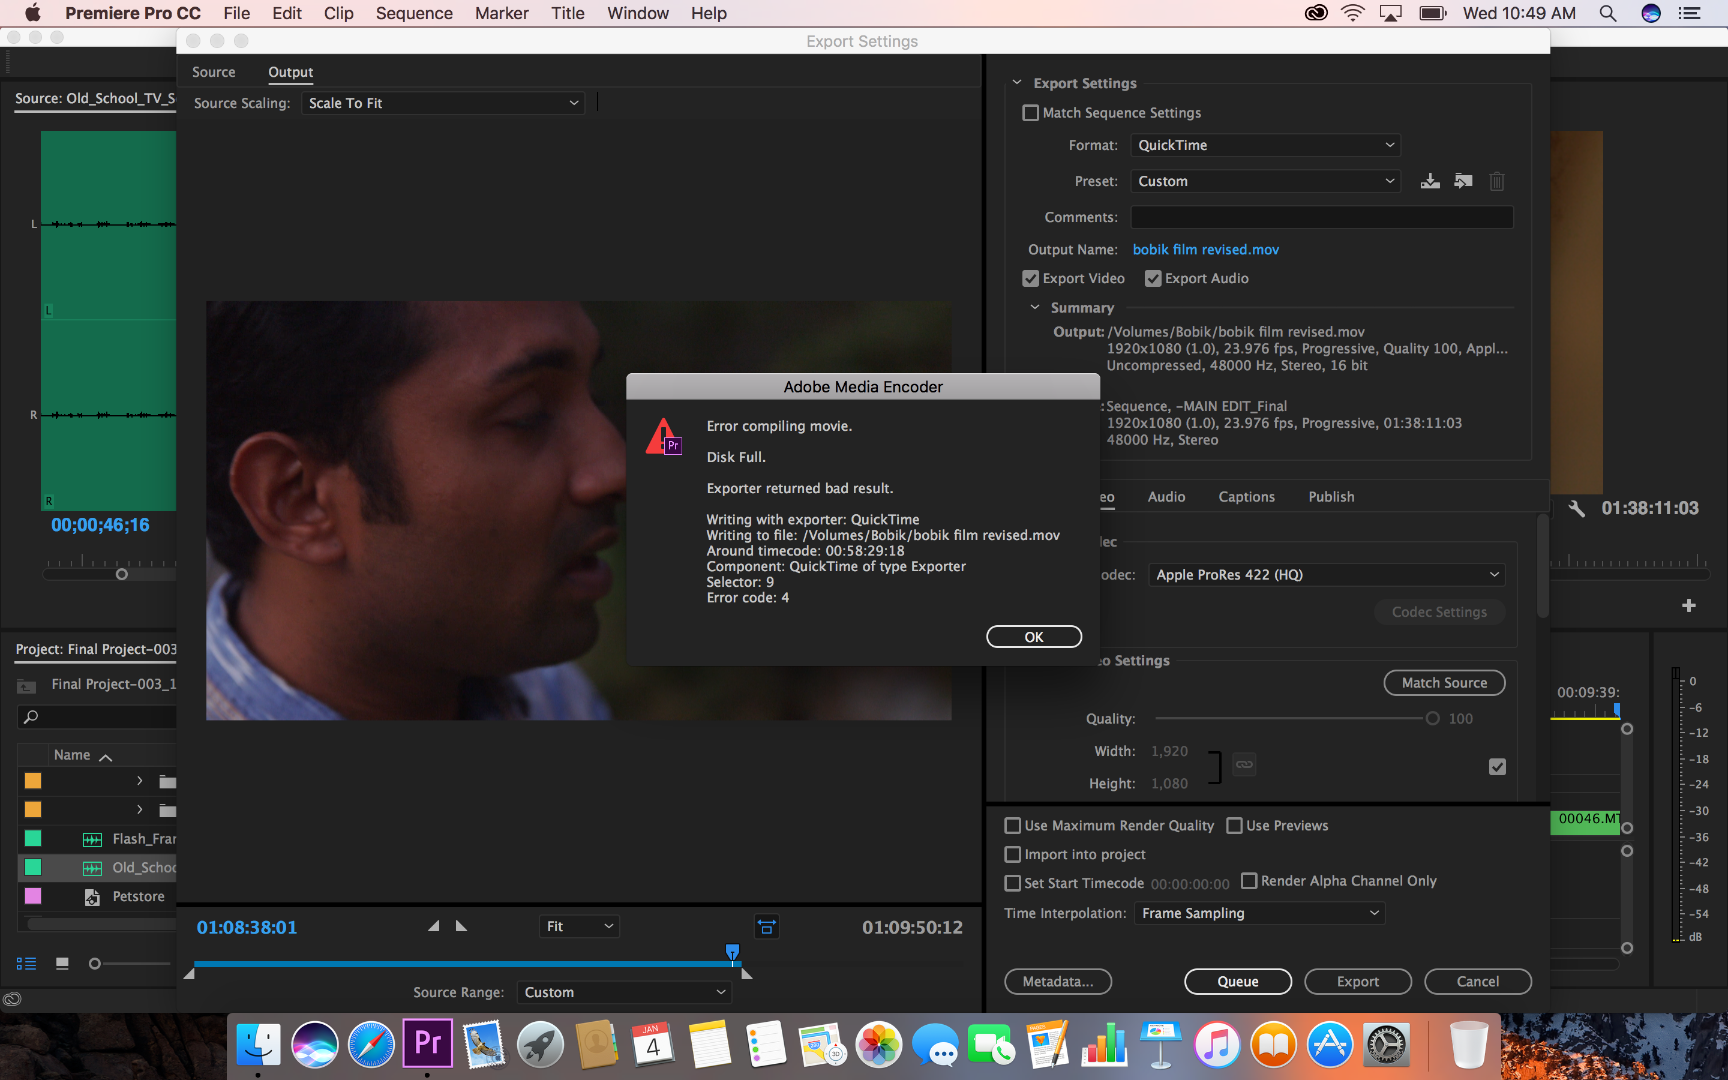Open the Time Interpolation dropdown
Viewport: 1728px width, 1080px height.
[1259, 913]
